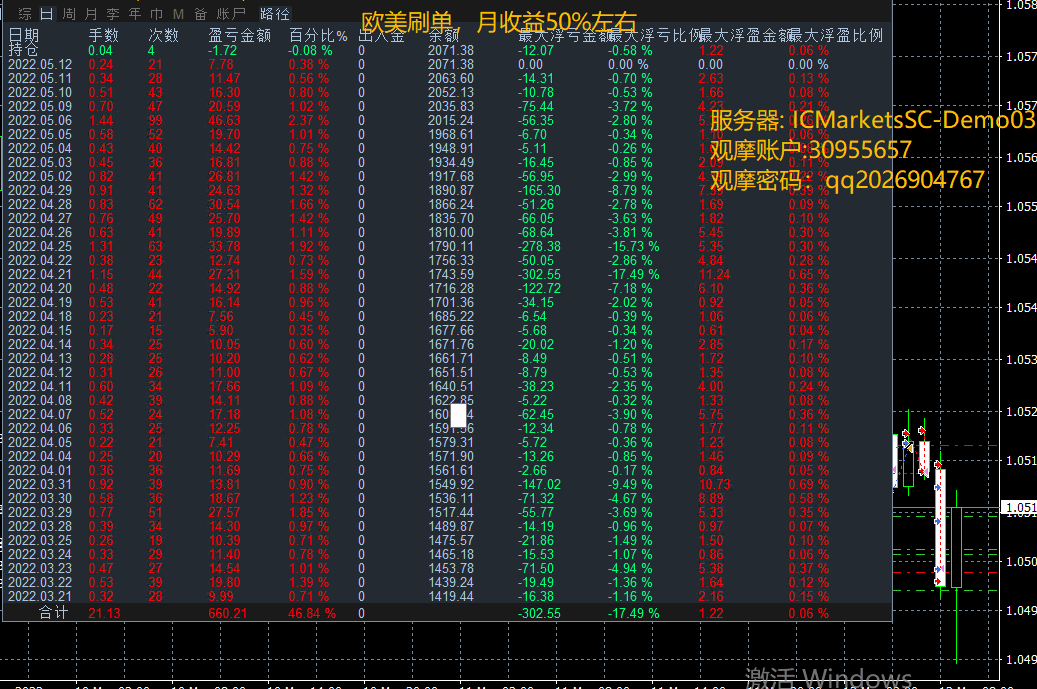Screen dimensions: 1037x689
Task: Click the 合计 total row label
Action: pyautogui.click(x=54, y=613)
